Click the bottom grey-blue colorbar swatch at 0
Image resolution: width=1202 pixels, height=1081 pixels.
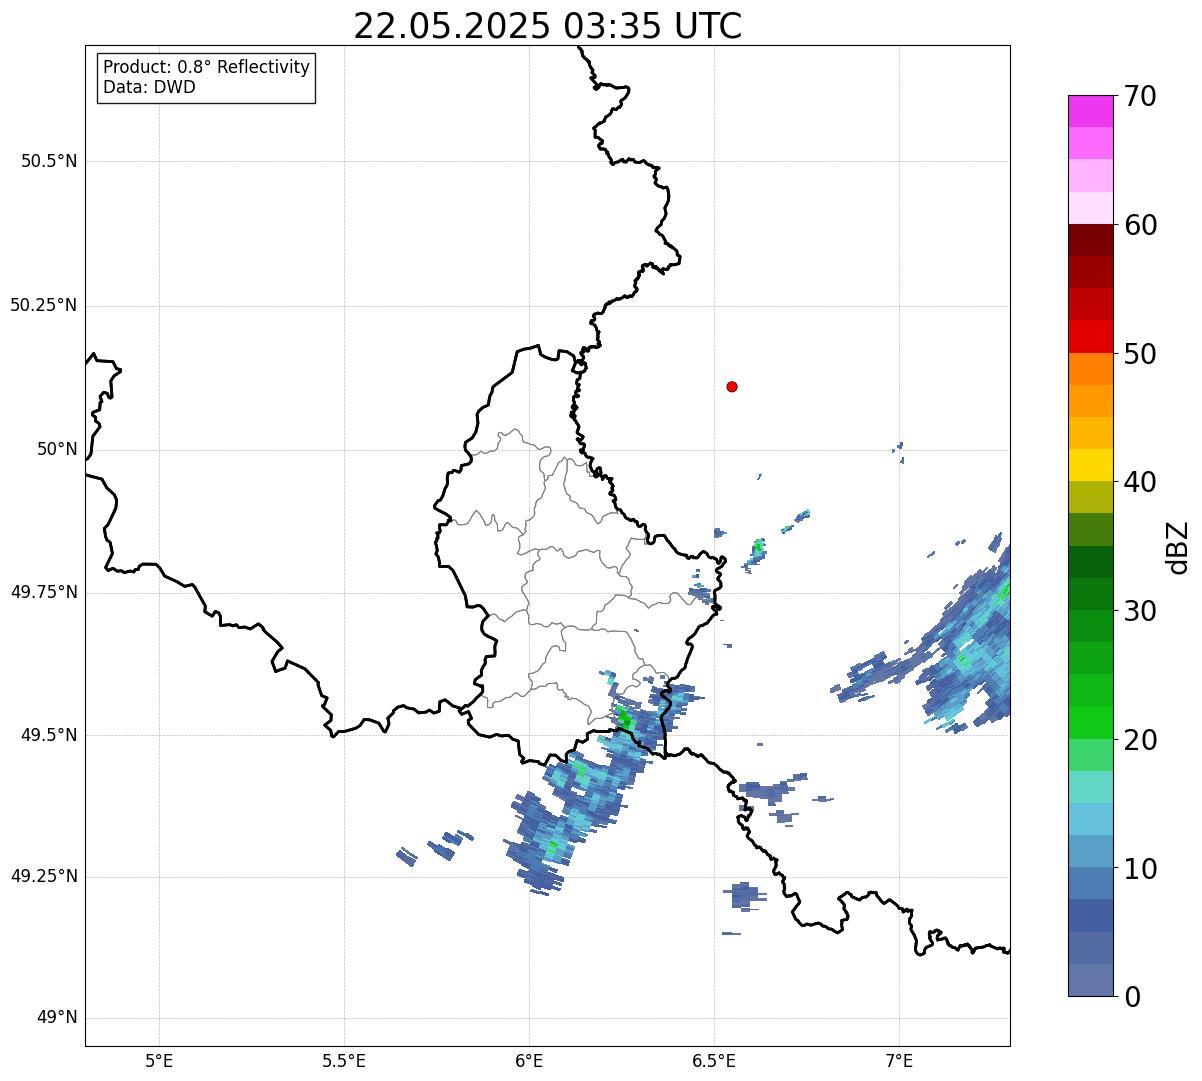[1090, 980]
